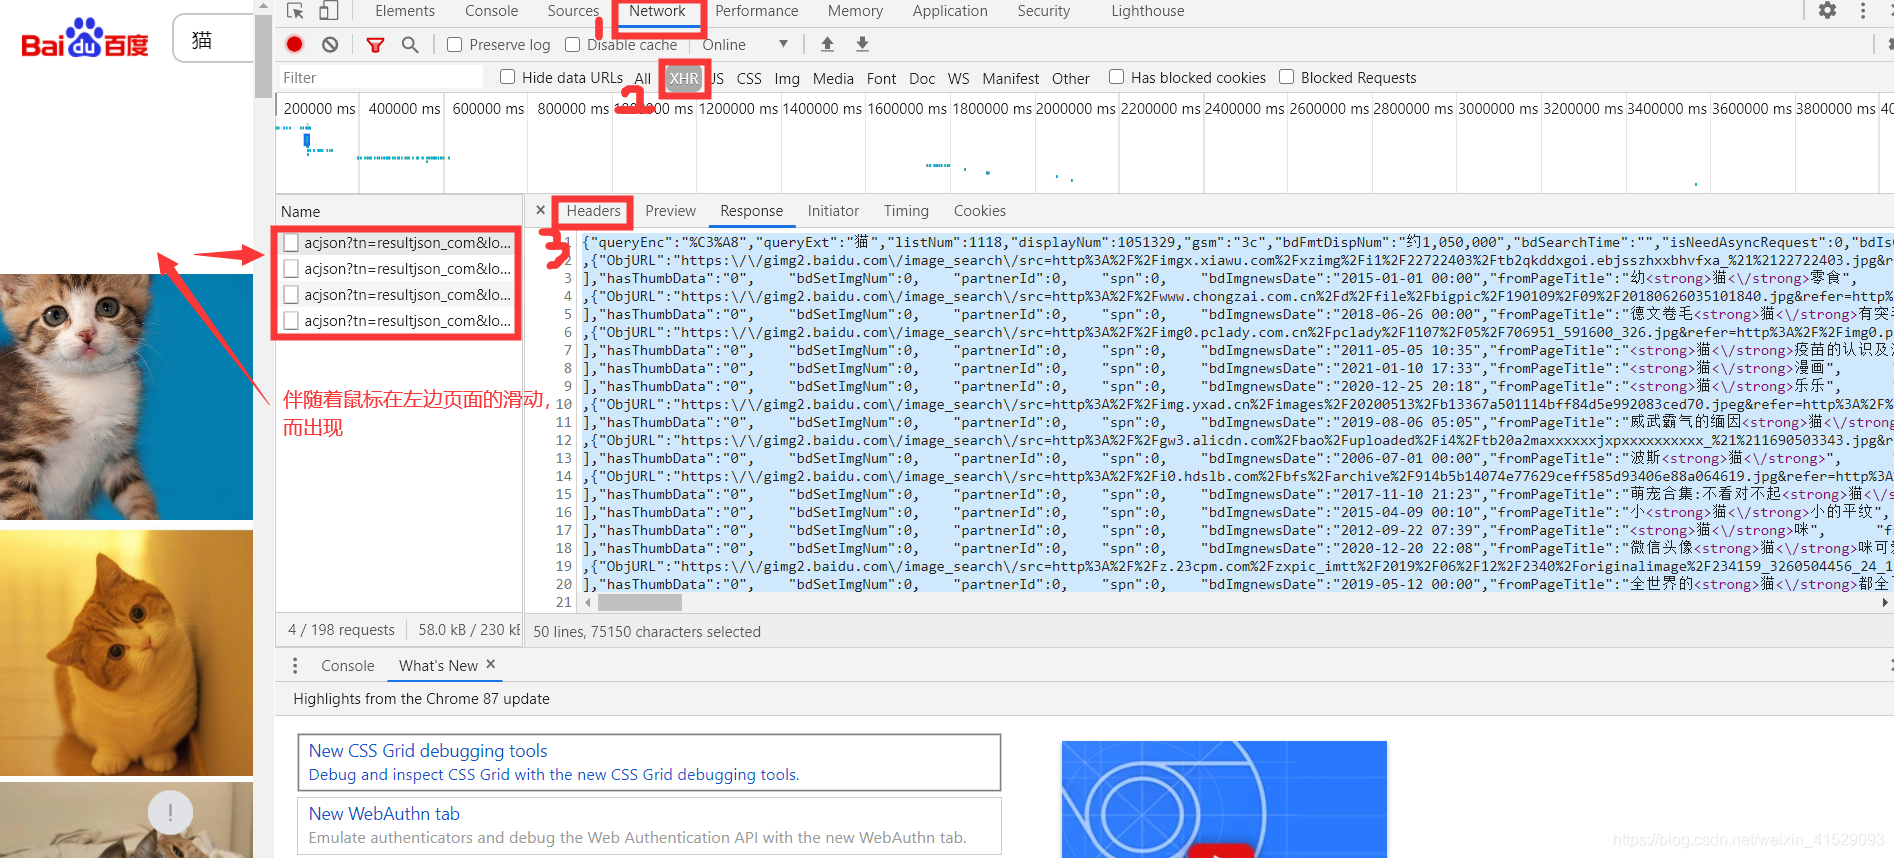
Task: Click the network Filter input field
Action: pos(380,77)
